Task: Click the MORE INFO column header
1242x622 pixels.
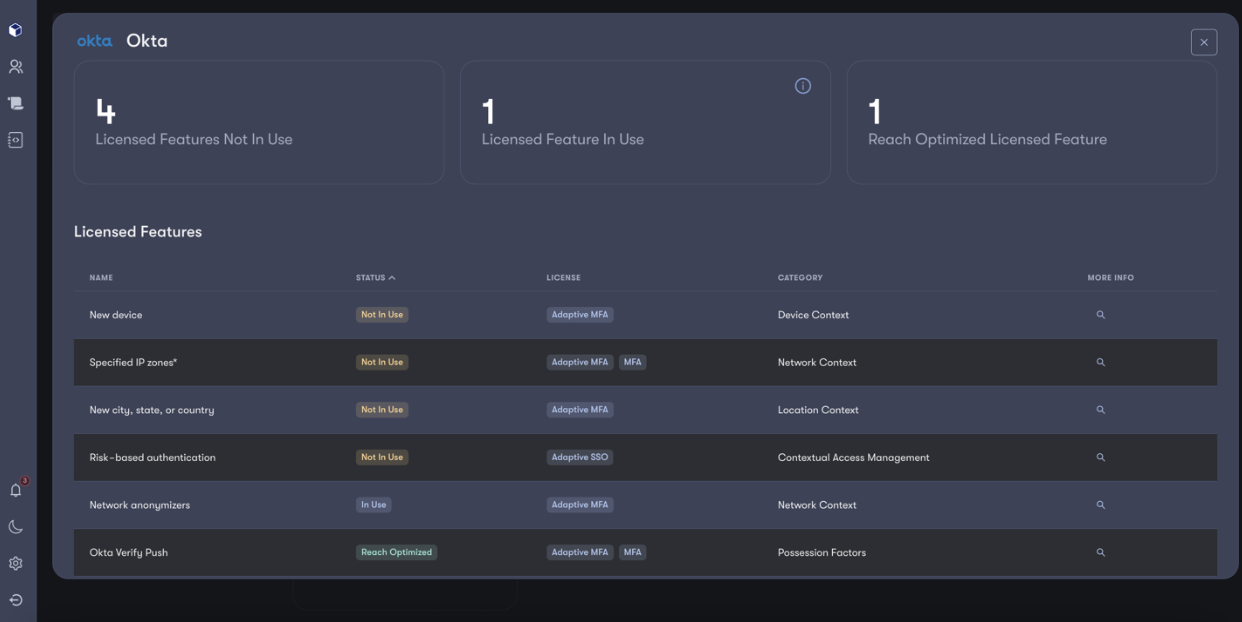Action: click(x=1110, y=278)
